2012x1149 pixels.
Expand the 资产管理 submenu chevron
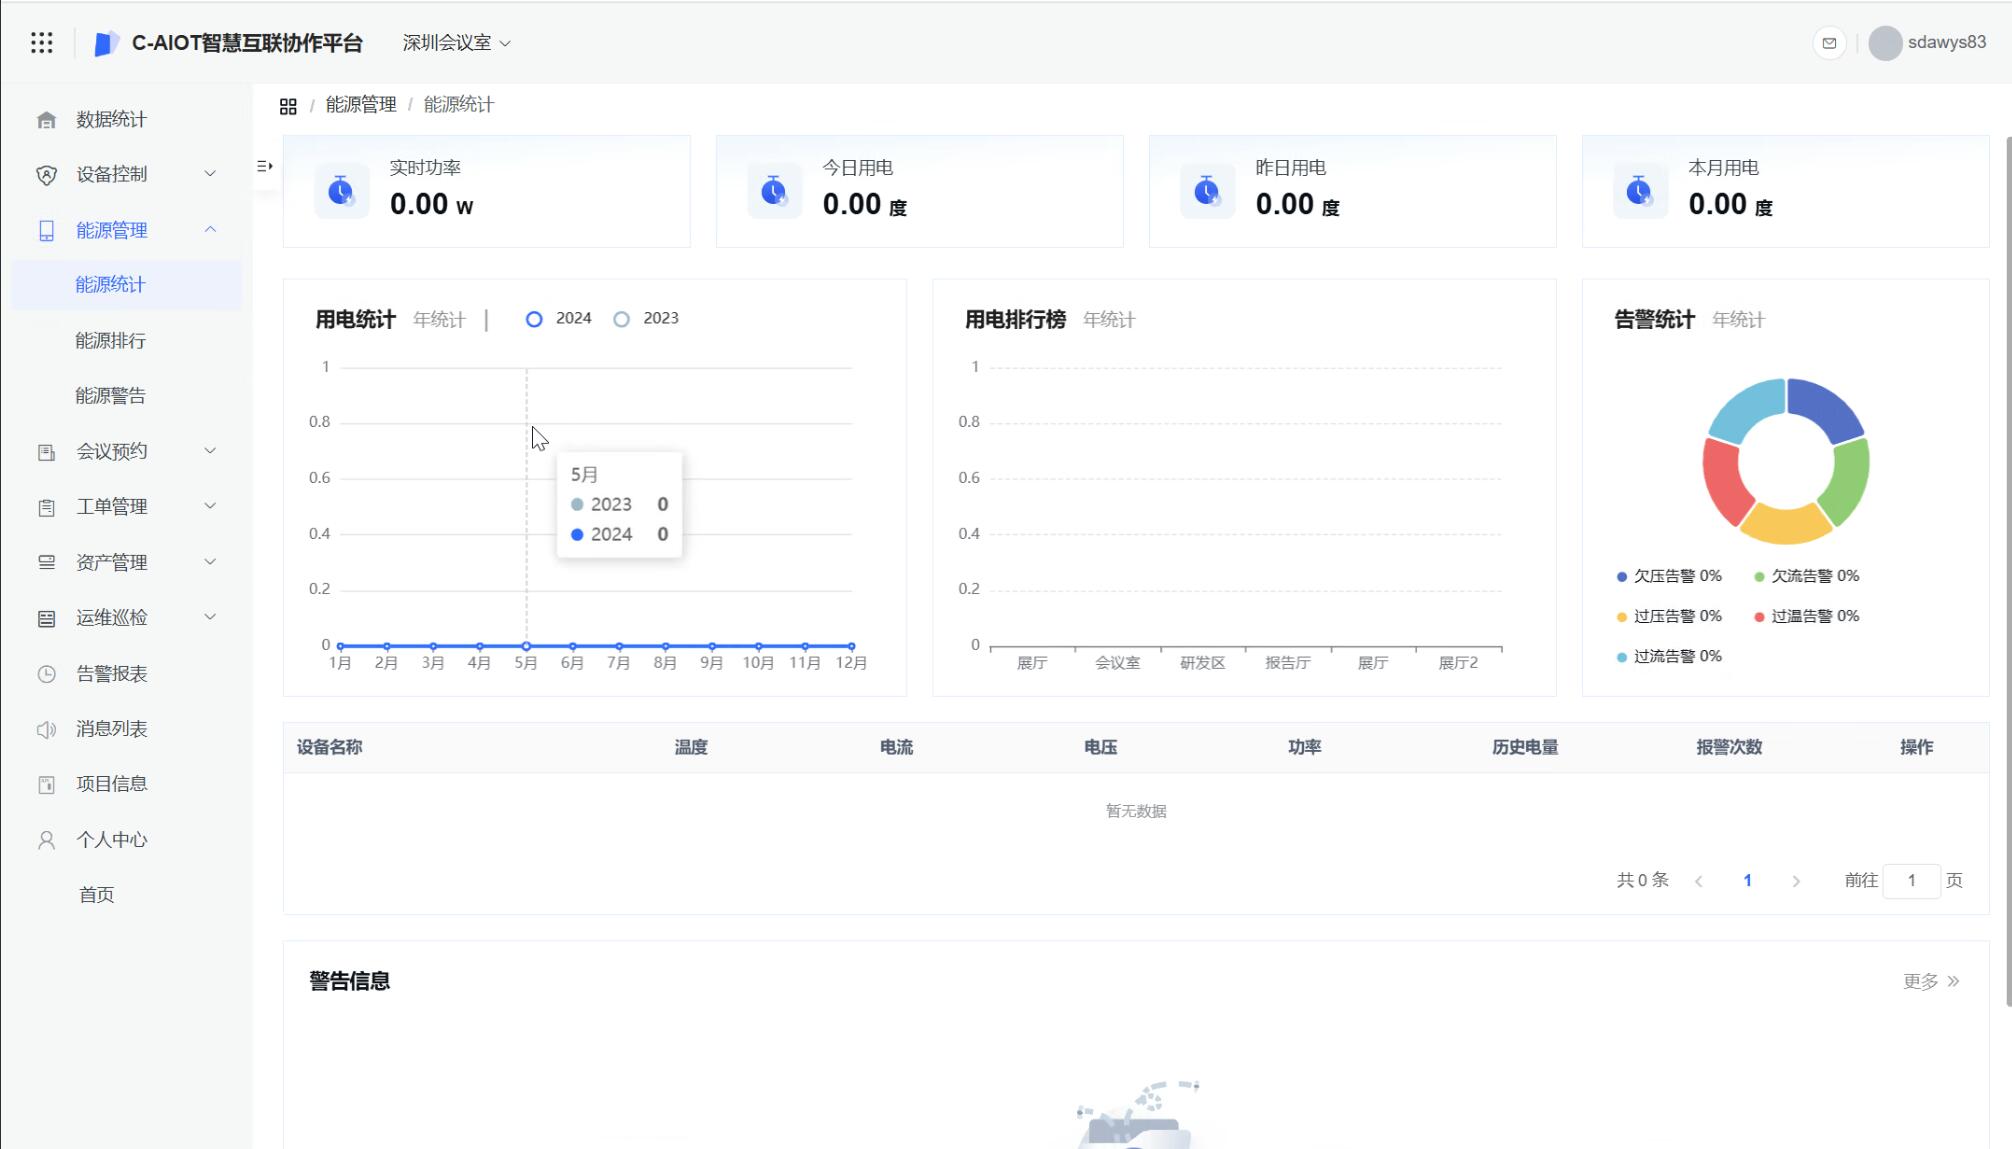pos(210,562)
